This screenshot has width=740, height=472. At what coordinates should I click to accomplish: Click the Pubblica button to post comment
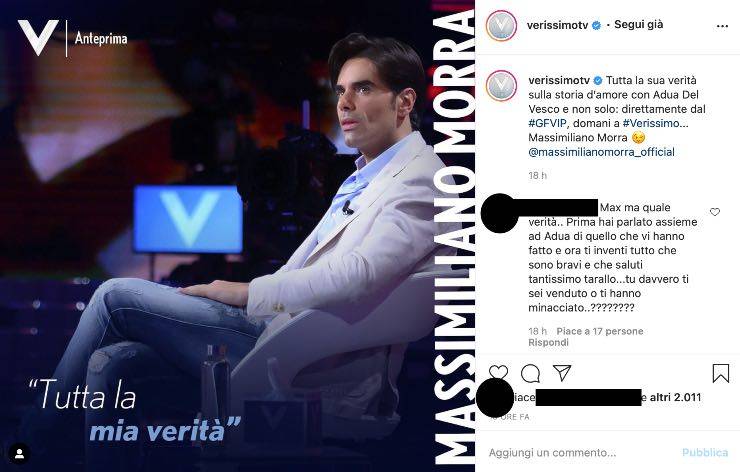(705, 453)
